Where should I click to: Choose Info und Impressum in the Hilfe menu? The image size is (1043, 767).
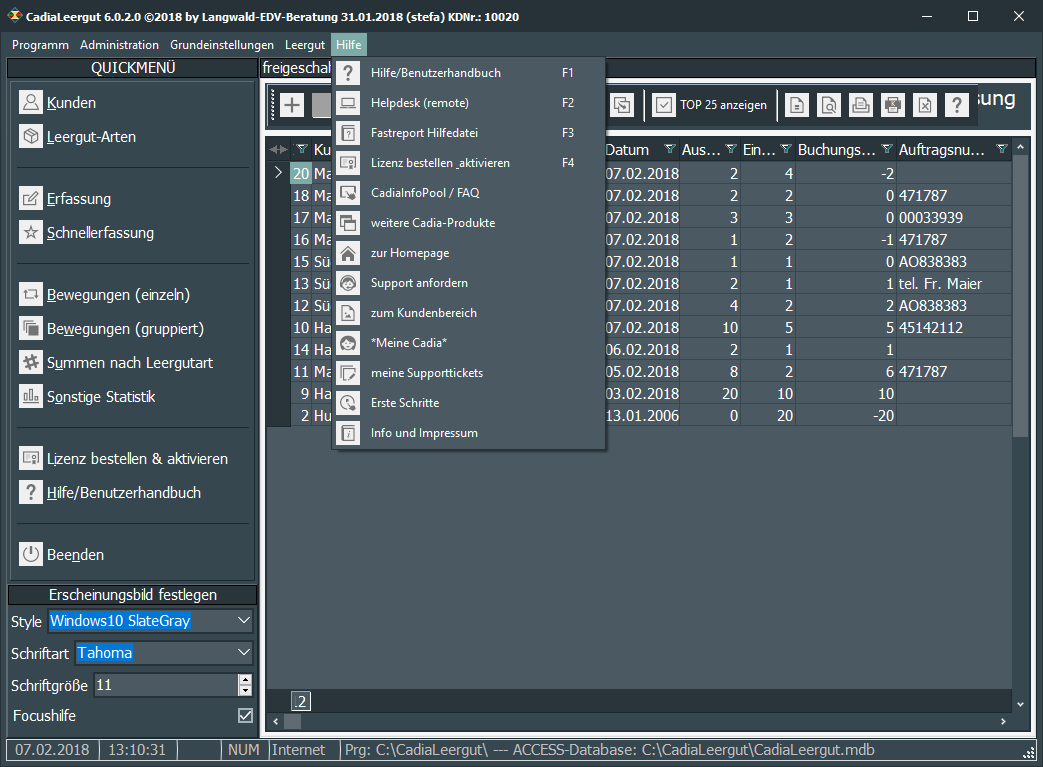tap(424, 433)
